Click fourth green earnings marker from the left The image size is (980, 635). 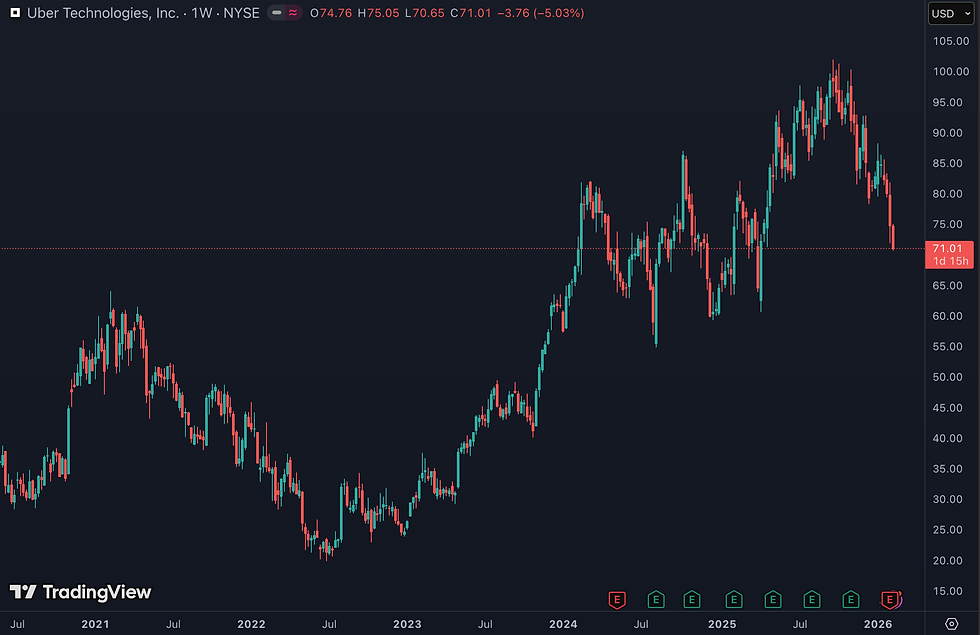773,600
